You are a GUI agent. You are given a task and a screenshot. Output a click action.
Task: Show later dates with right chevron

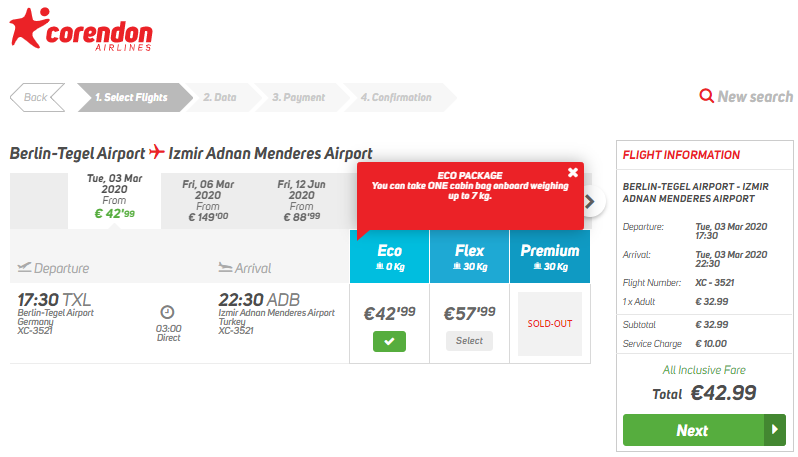click(590, 202)
